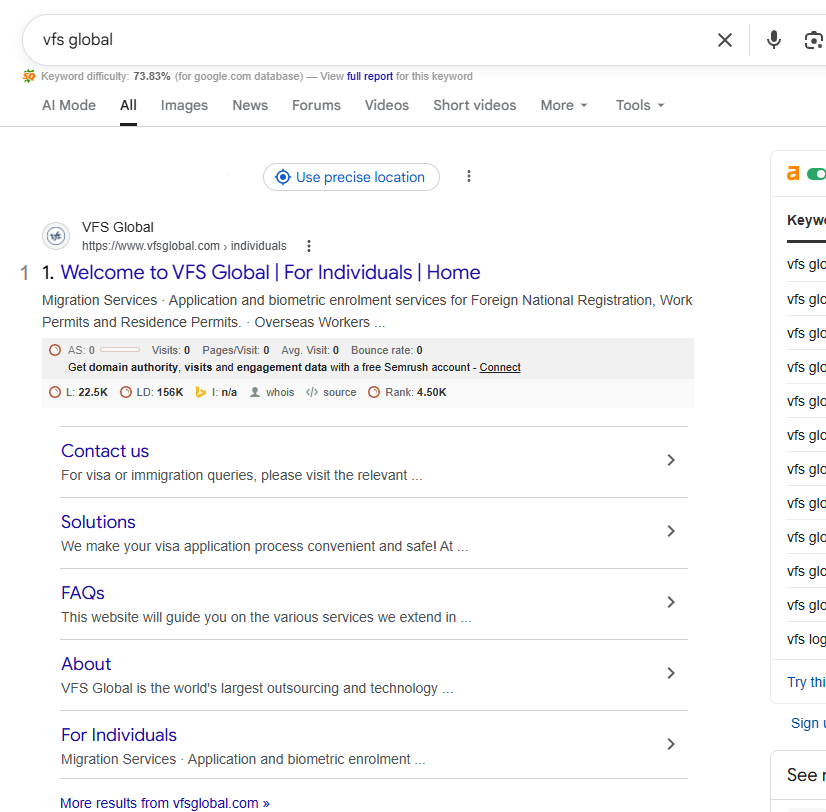Click the L: 22.5K links icon
This screenshot has height=812, width=826.
click(55, 392)
